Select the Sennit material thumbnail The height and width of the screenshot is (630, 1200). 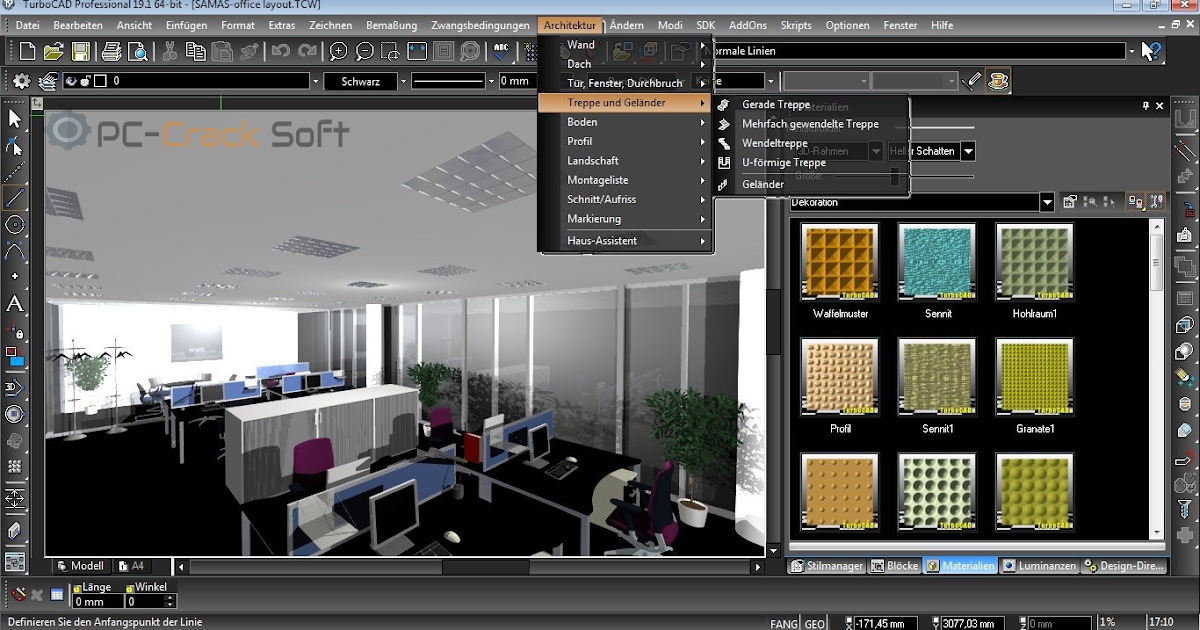(937, 262)
